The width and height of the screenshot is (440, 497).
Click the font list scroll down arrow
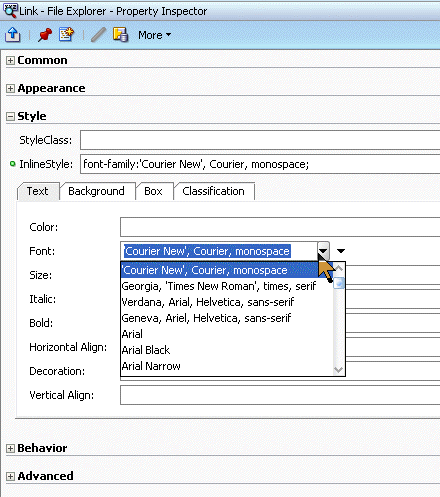click(x=339, y=370)
